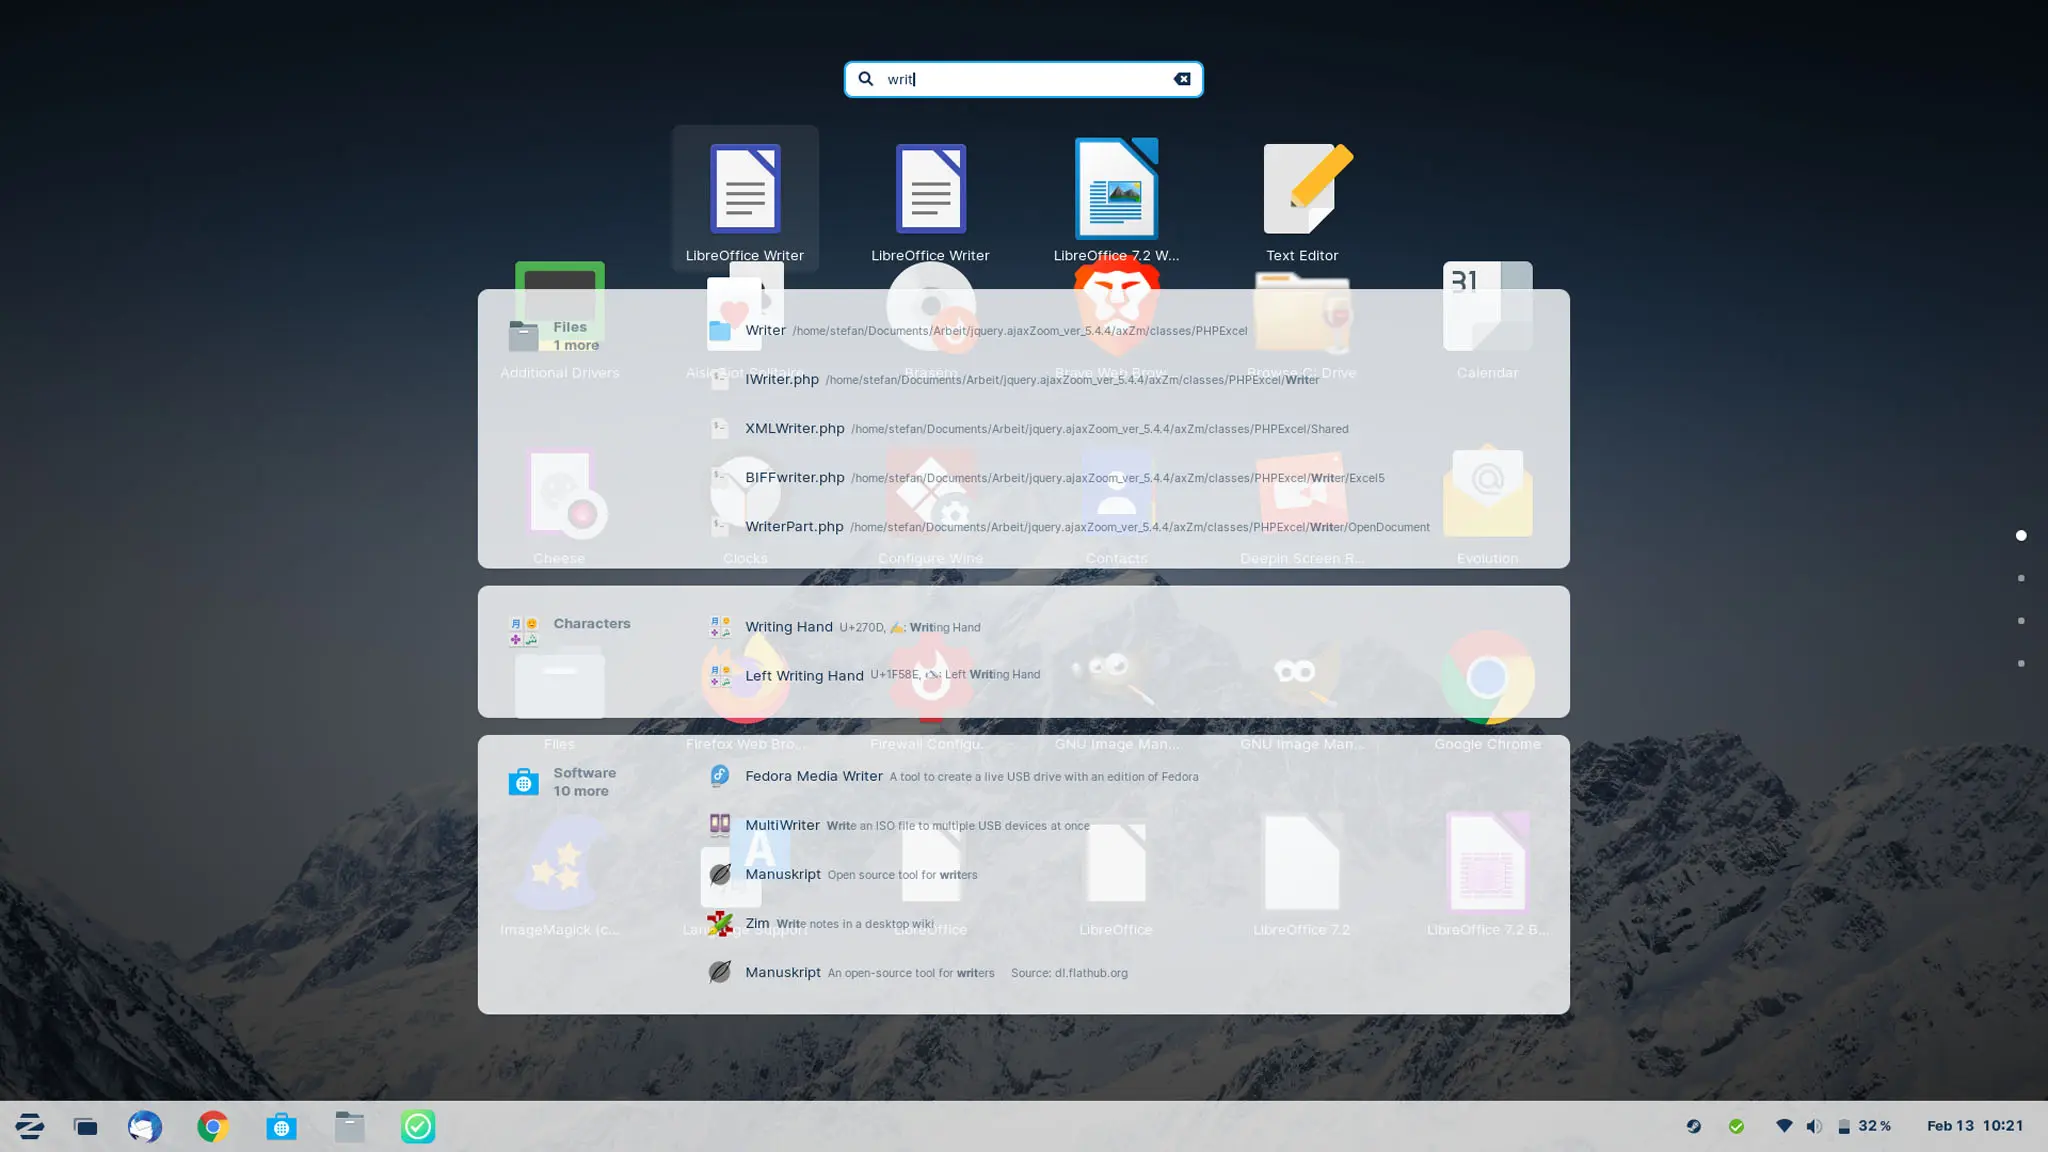
Task: Click inside the 'writ' search box
Action: tap(1024, 79)
